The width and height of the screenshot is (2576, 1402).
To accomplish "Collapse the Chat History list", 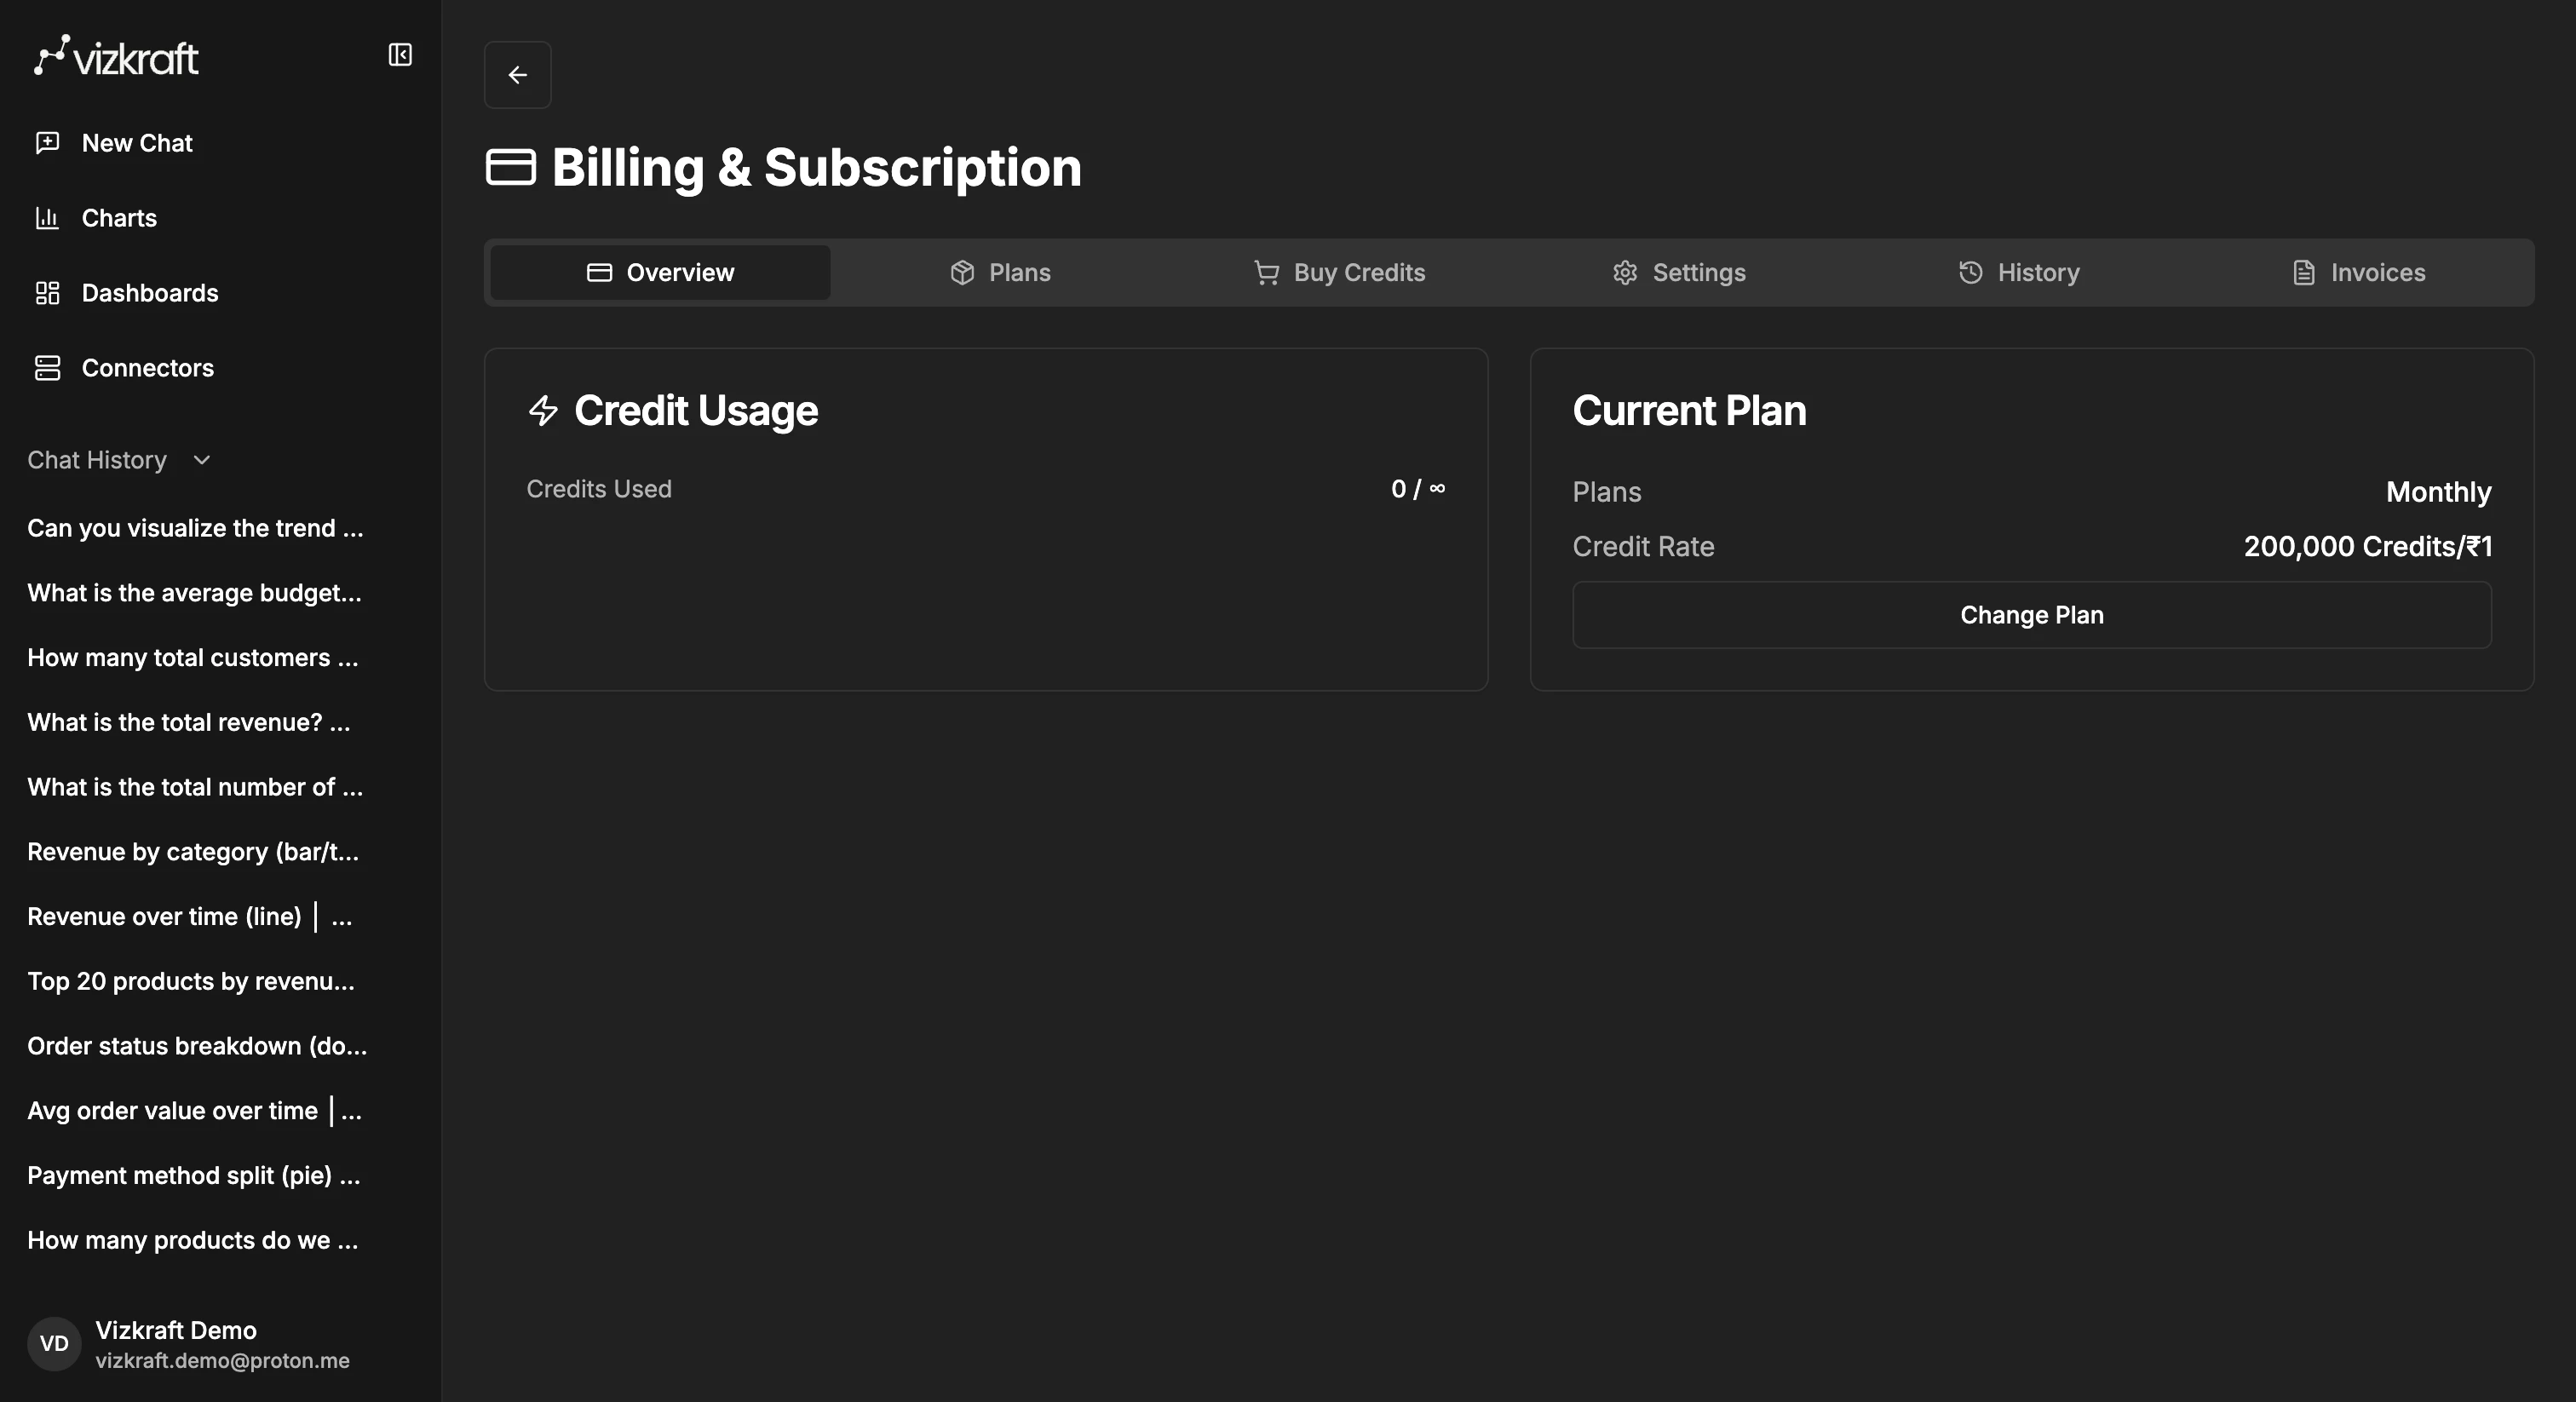I will [200, 461].
